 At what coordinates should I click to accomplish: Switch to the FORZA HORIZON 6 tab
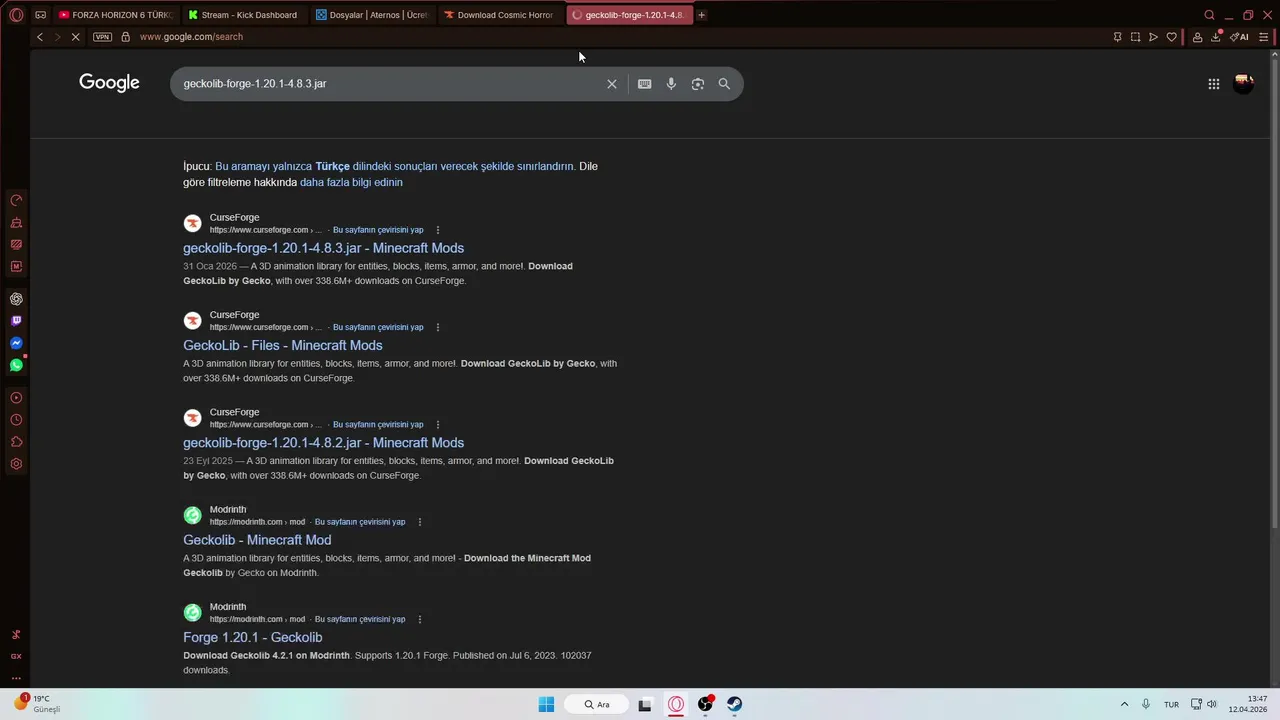tap(115, 15)
